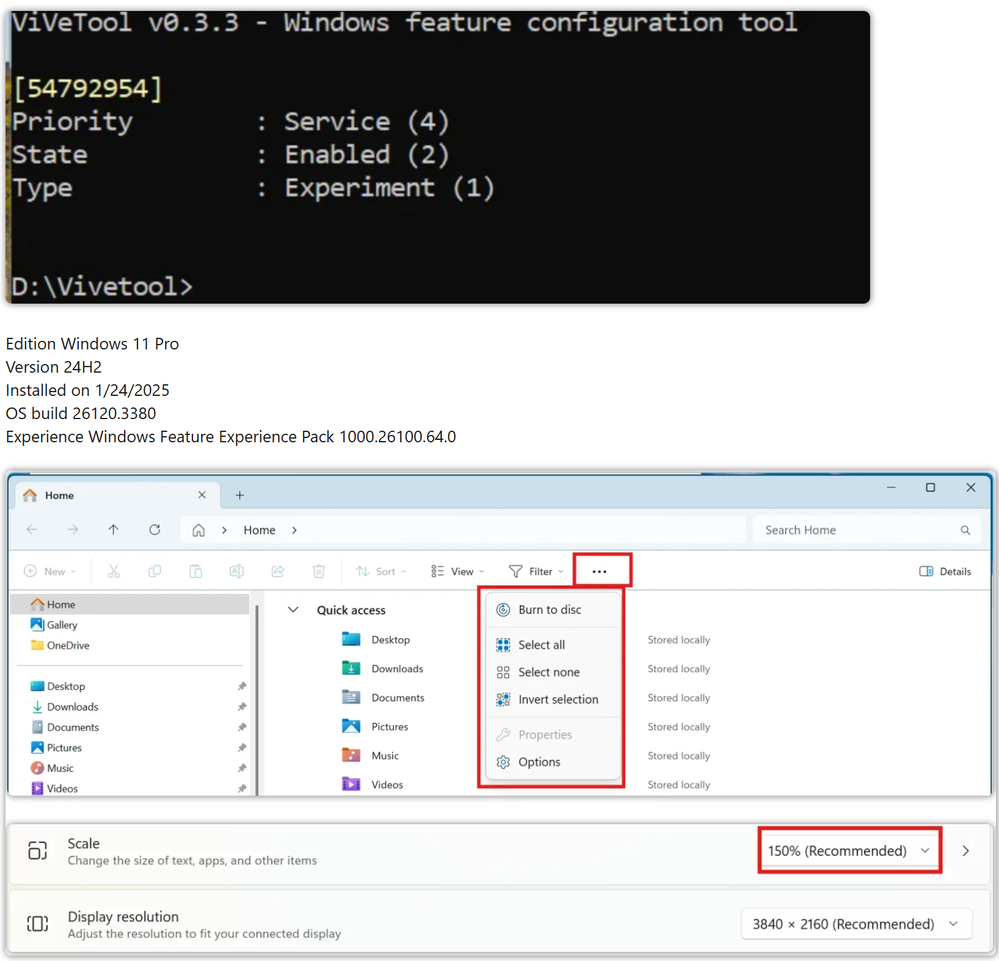Click Downloads folder icon in Quick access
This screenshot has width=999, height=961.
tap(351, 668)
